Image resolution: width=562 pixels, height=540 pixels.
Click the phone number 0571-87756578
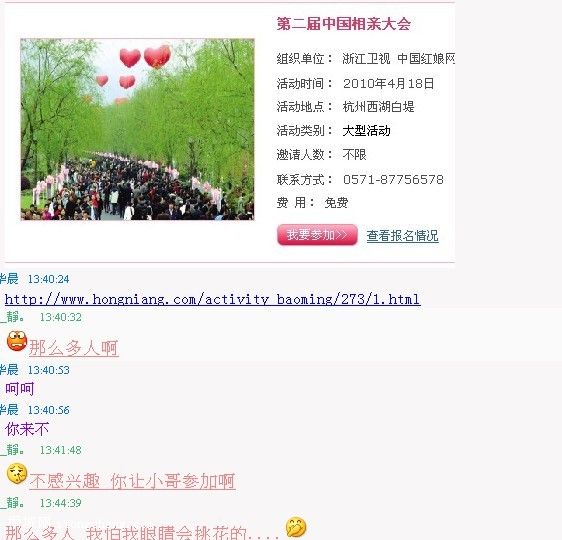point(393,180)
